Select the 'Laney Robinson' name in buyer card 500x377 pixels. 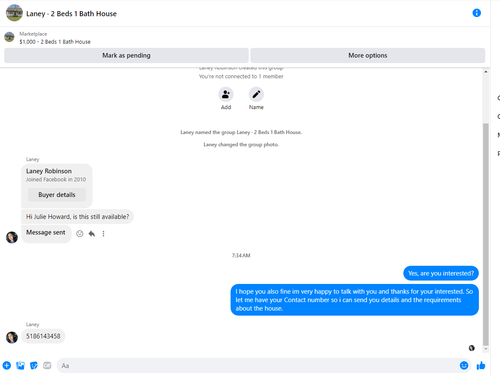[49, 171]
